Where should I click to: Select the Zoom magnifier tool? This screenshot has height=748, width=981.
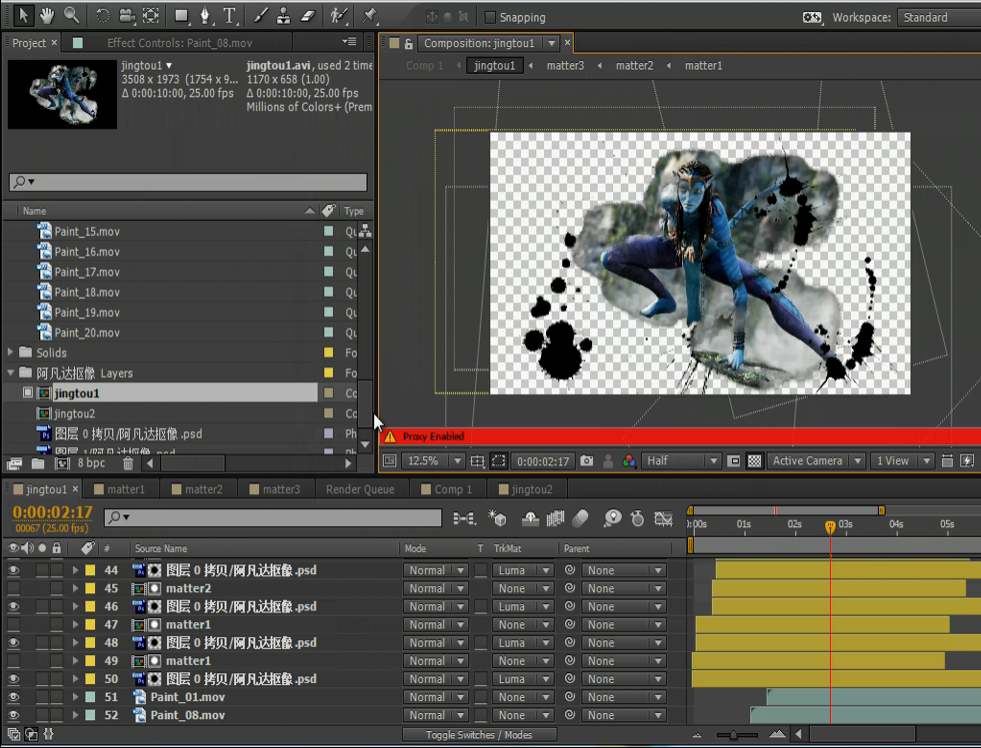(71, 16)
